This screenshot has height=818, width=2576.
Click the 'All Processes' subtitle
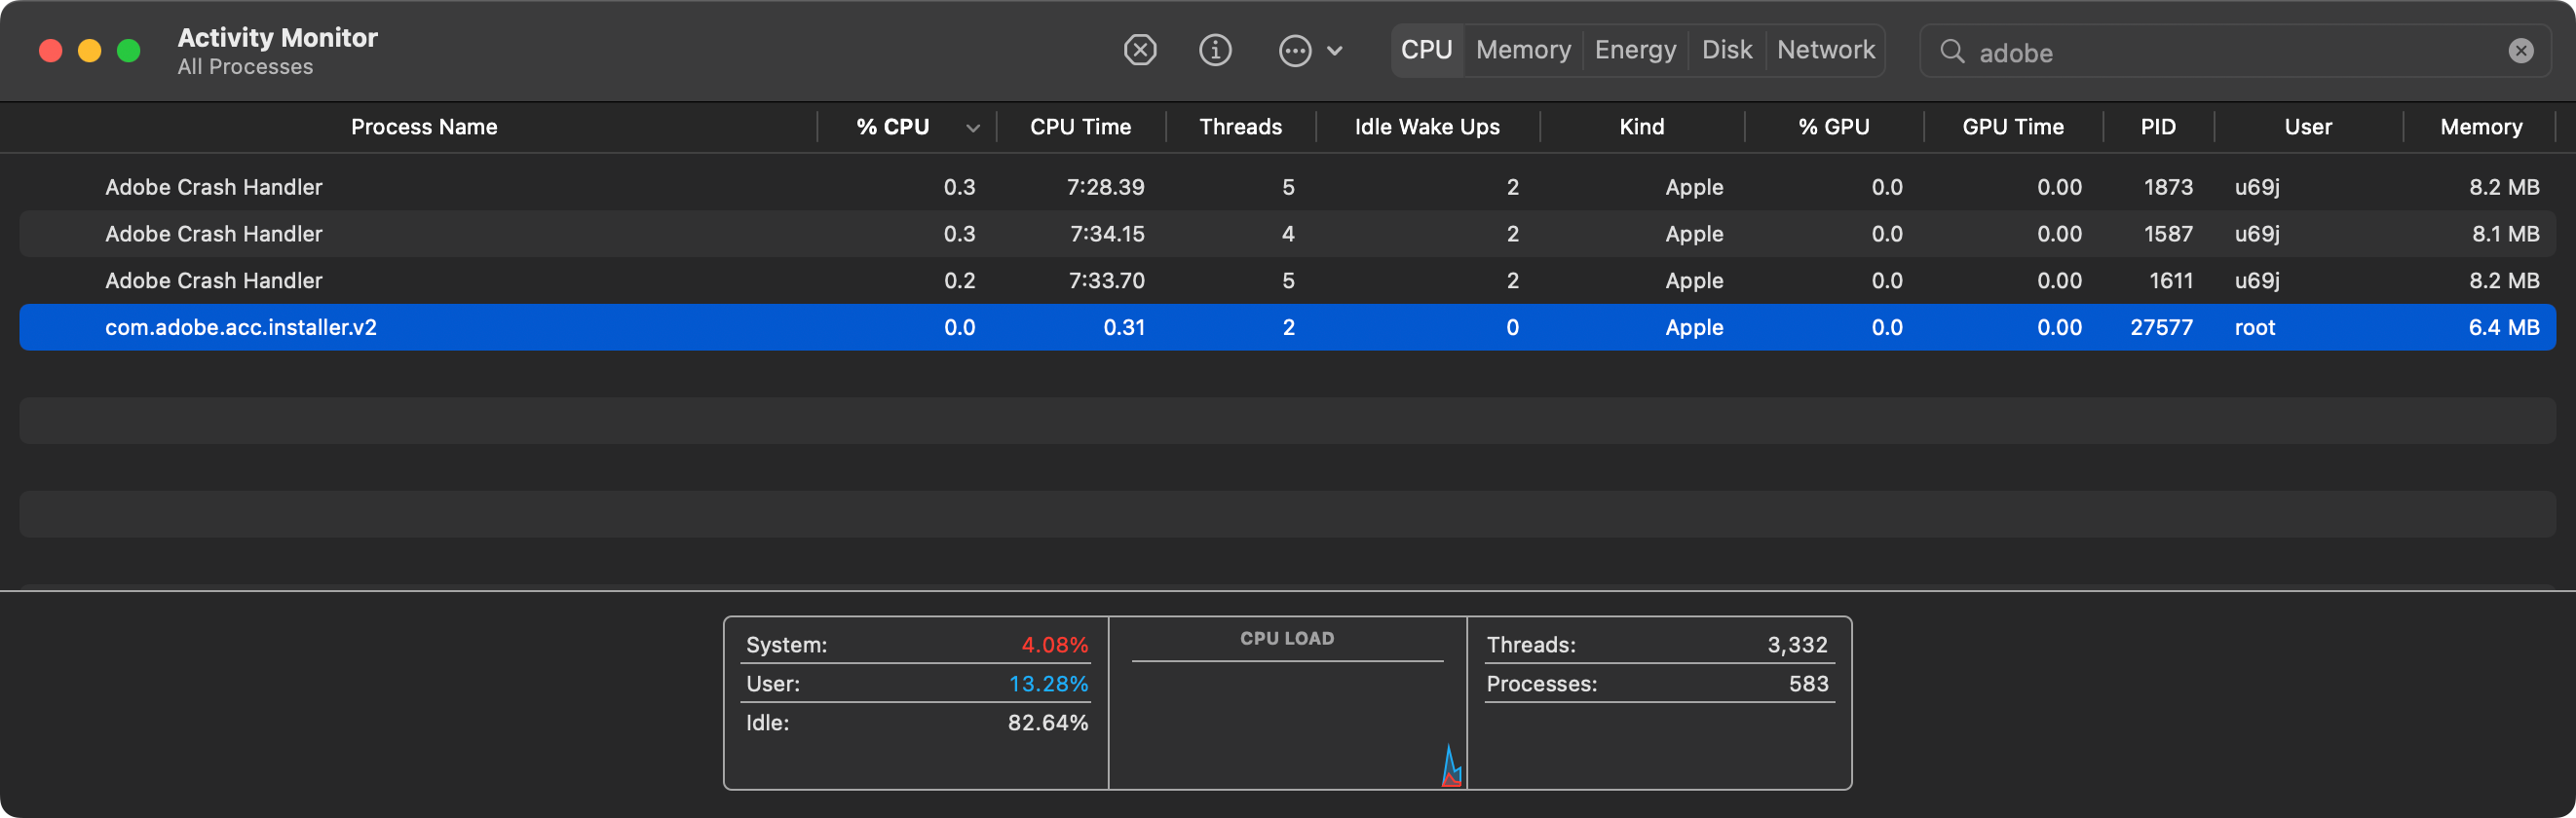245,67
